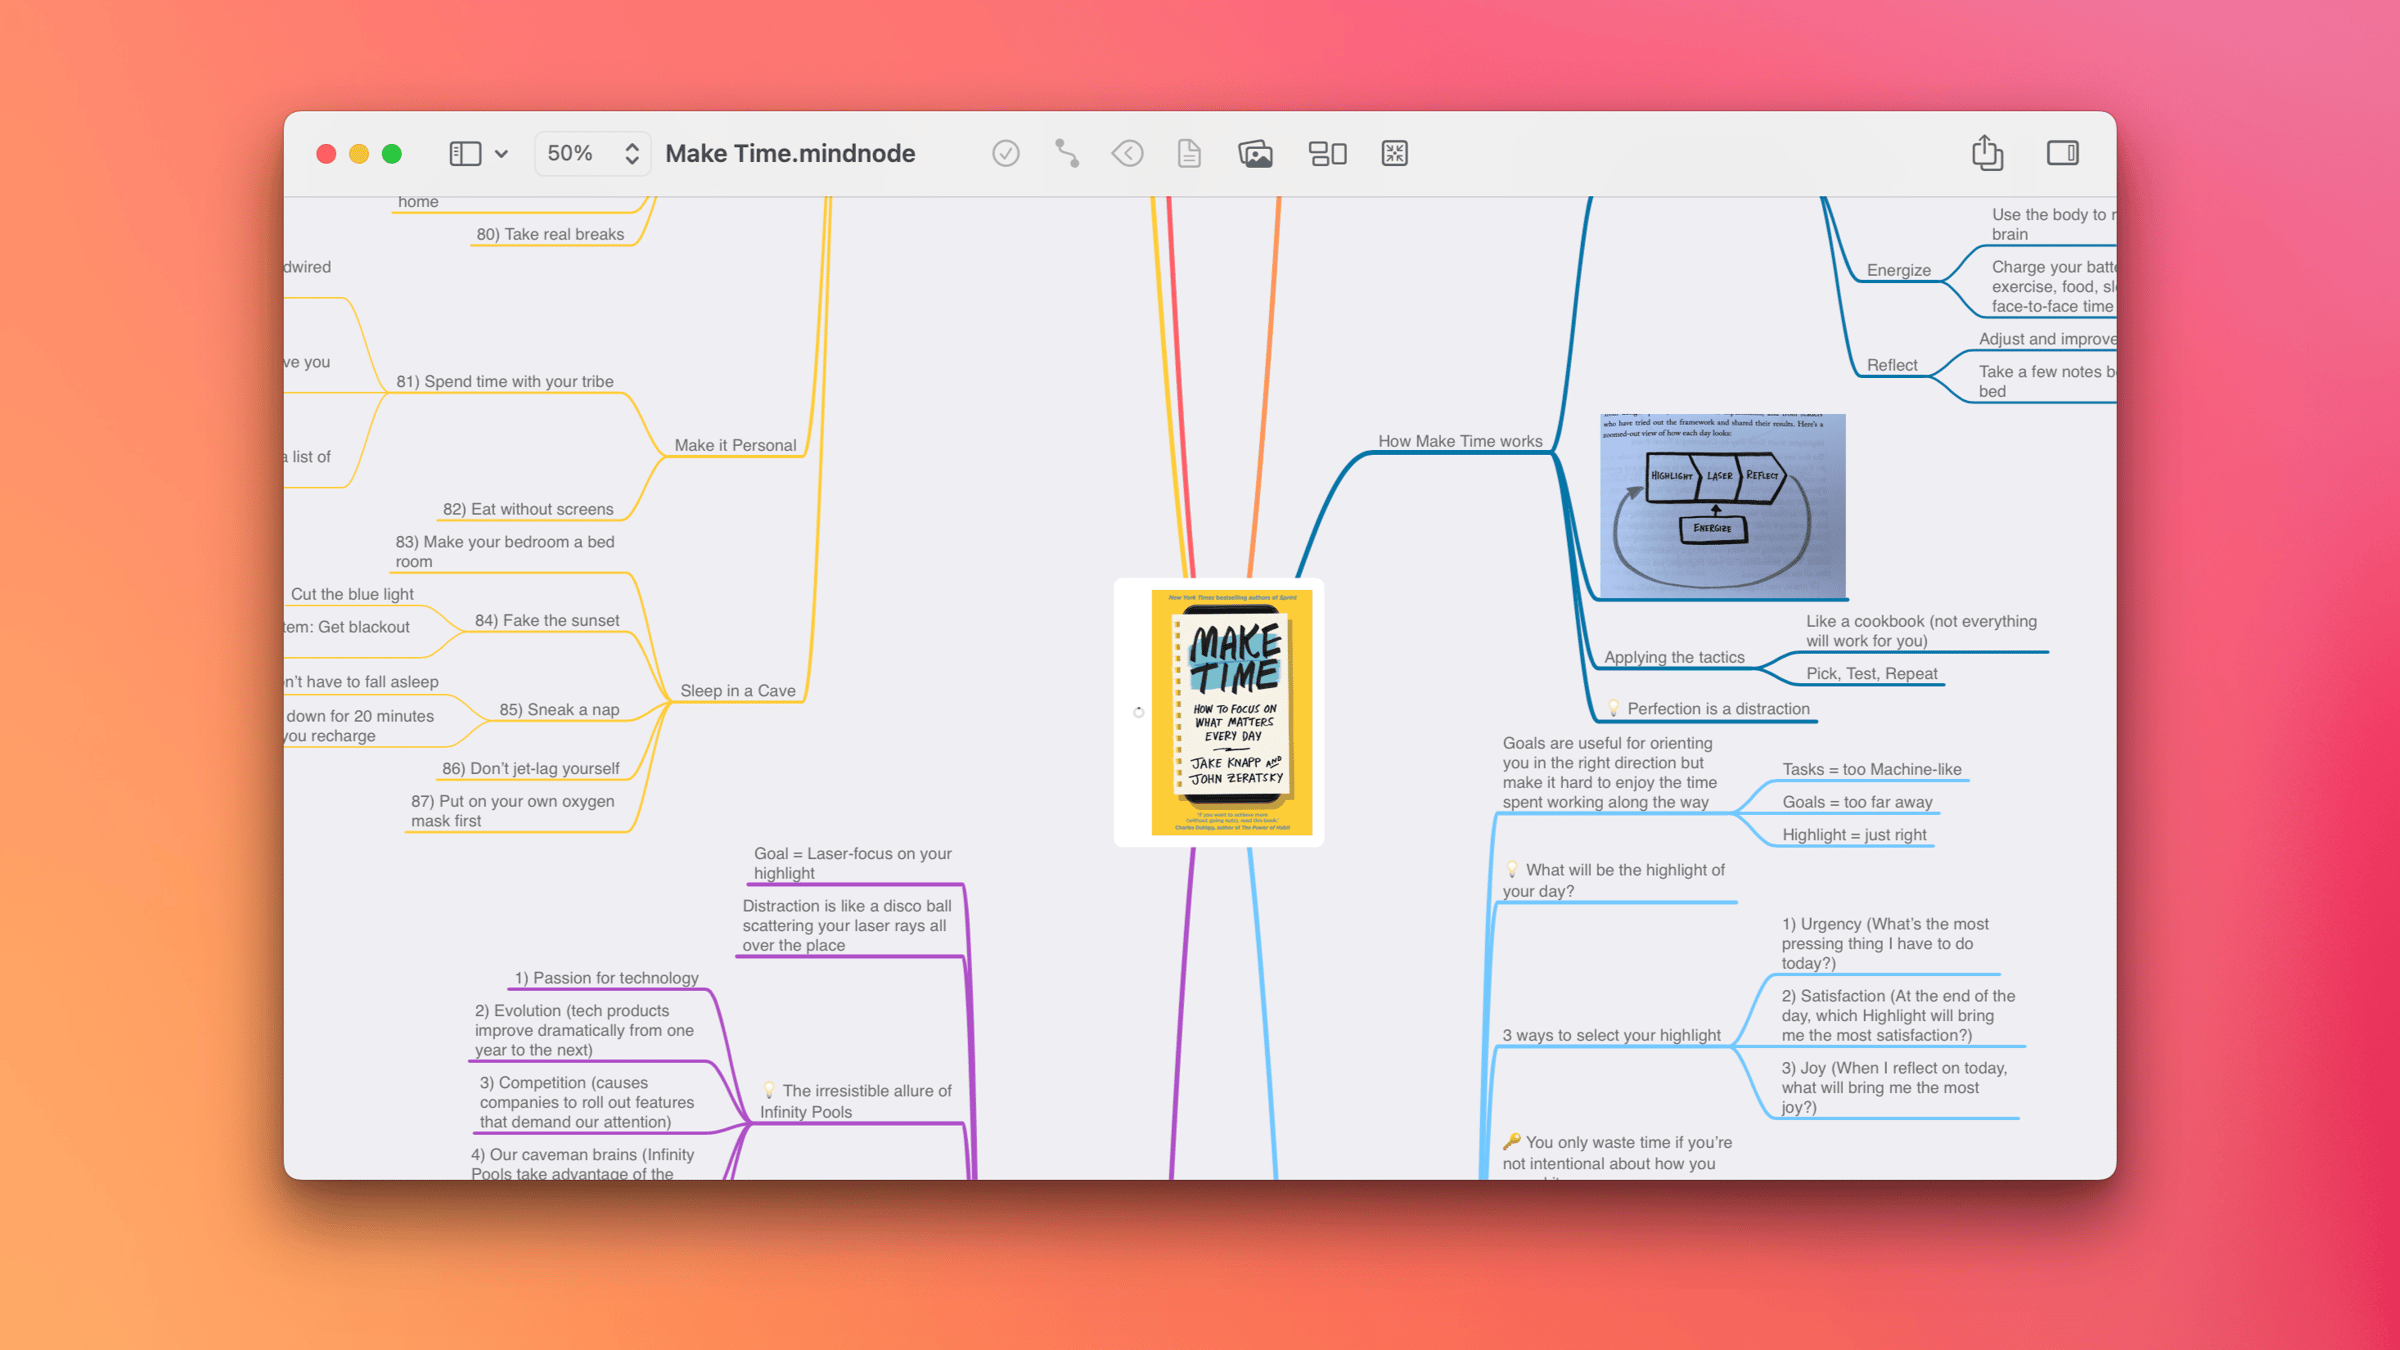Select the 'Applying the tactics' node
The image size is (2400, 1350).
[1674, 657]
